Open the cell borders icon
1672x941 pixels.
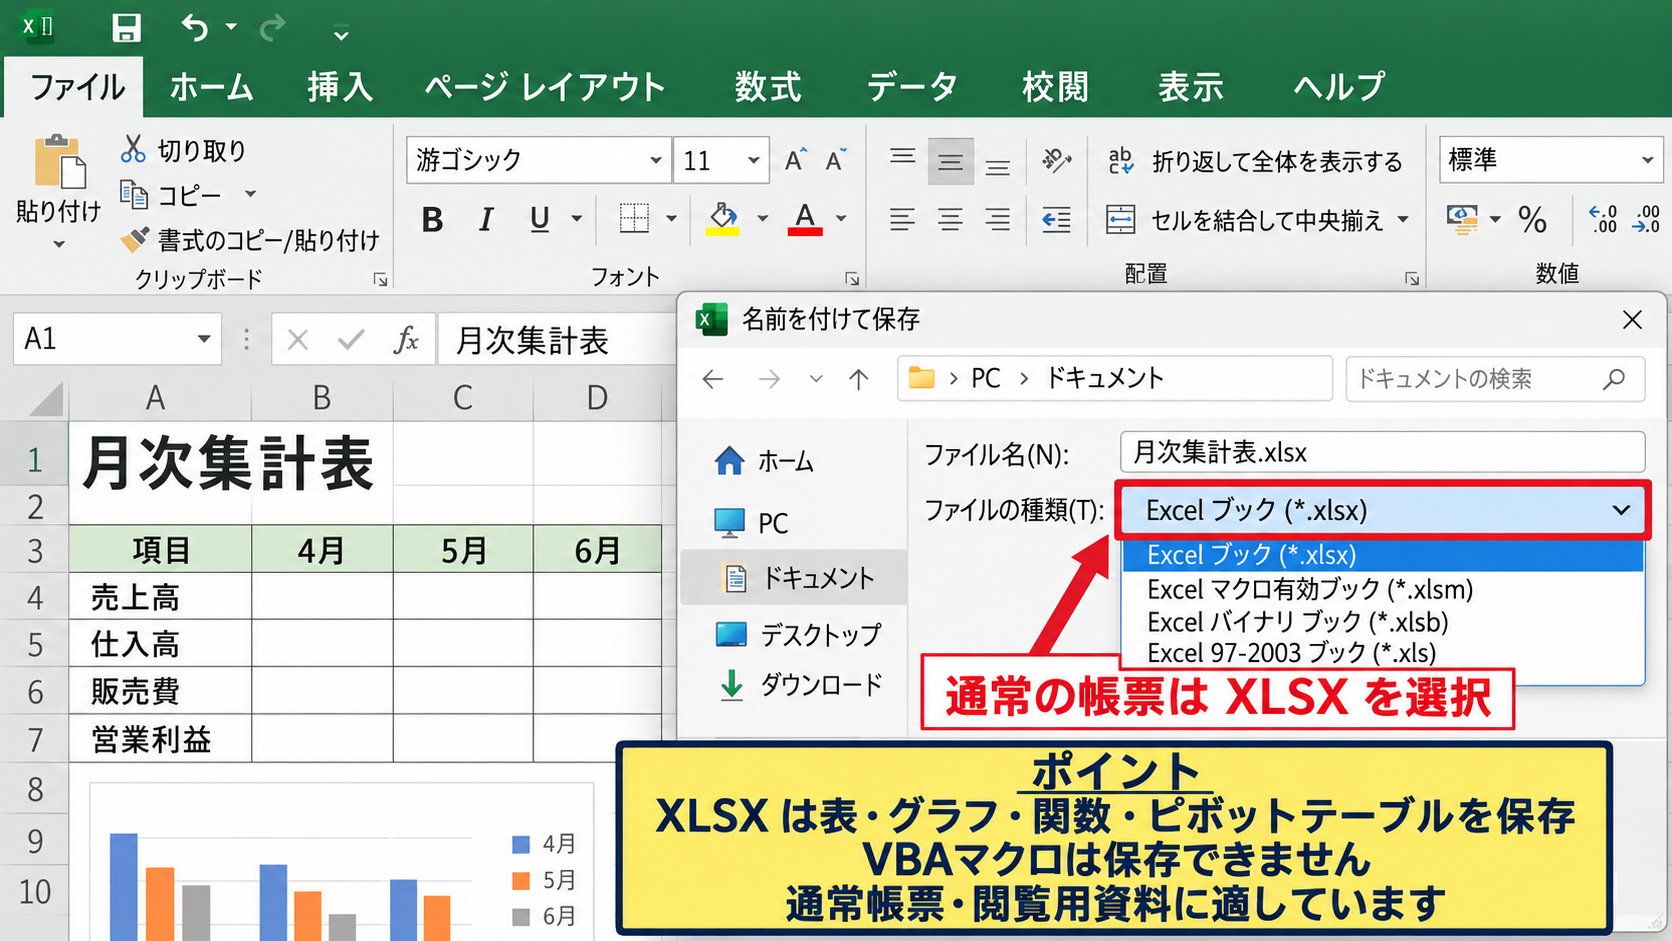tap(634, 218)
